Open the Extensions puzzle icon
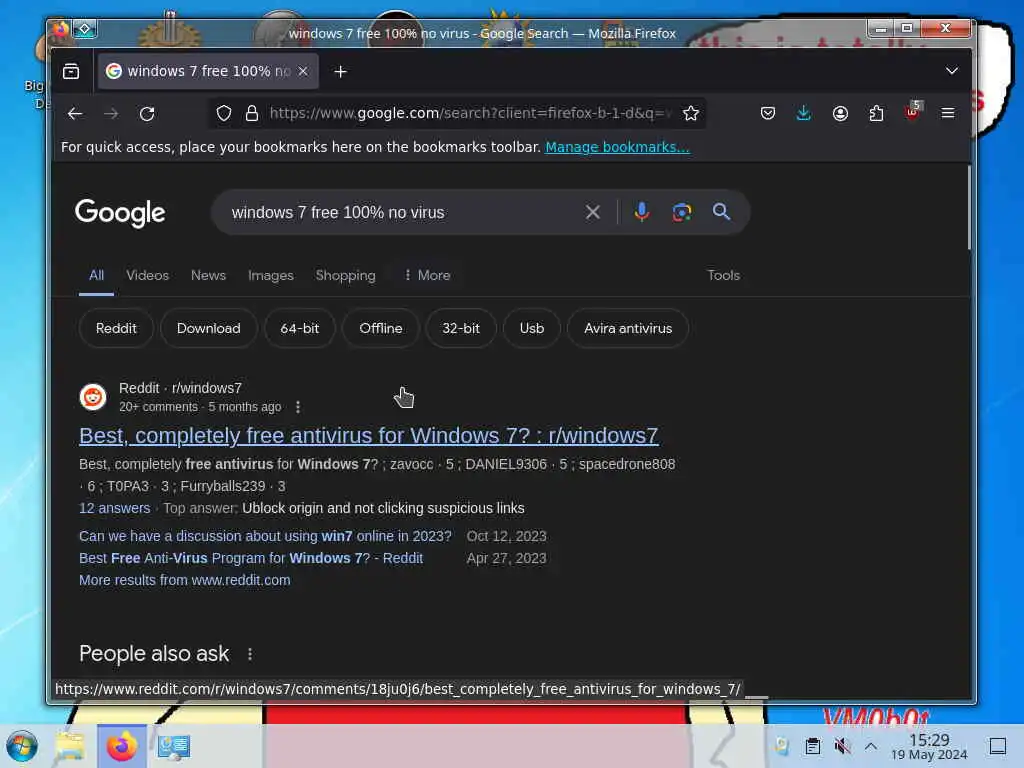 pyautogui.click(x=876, y=114)
